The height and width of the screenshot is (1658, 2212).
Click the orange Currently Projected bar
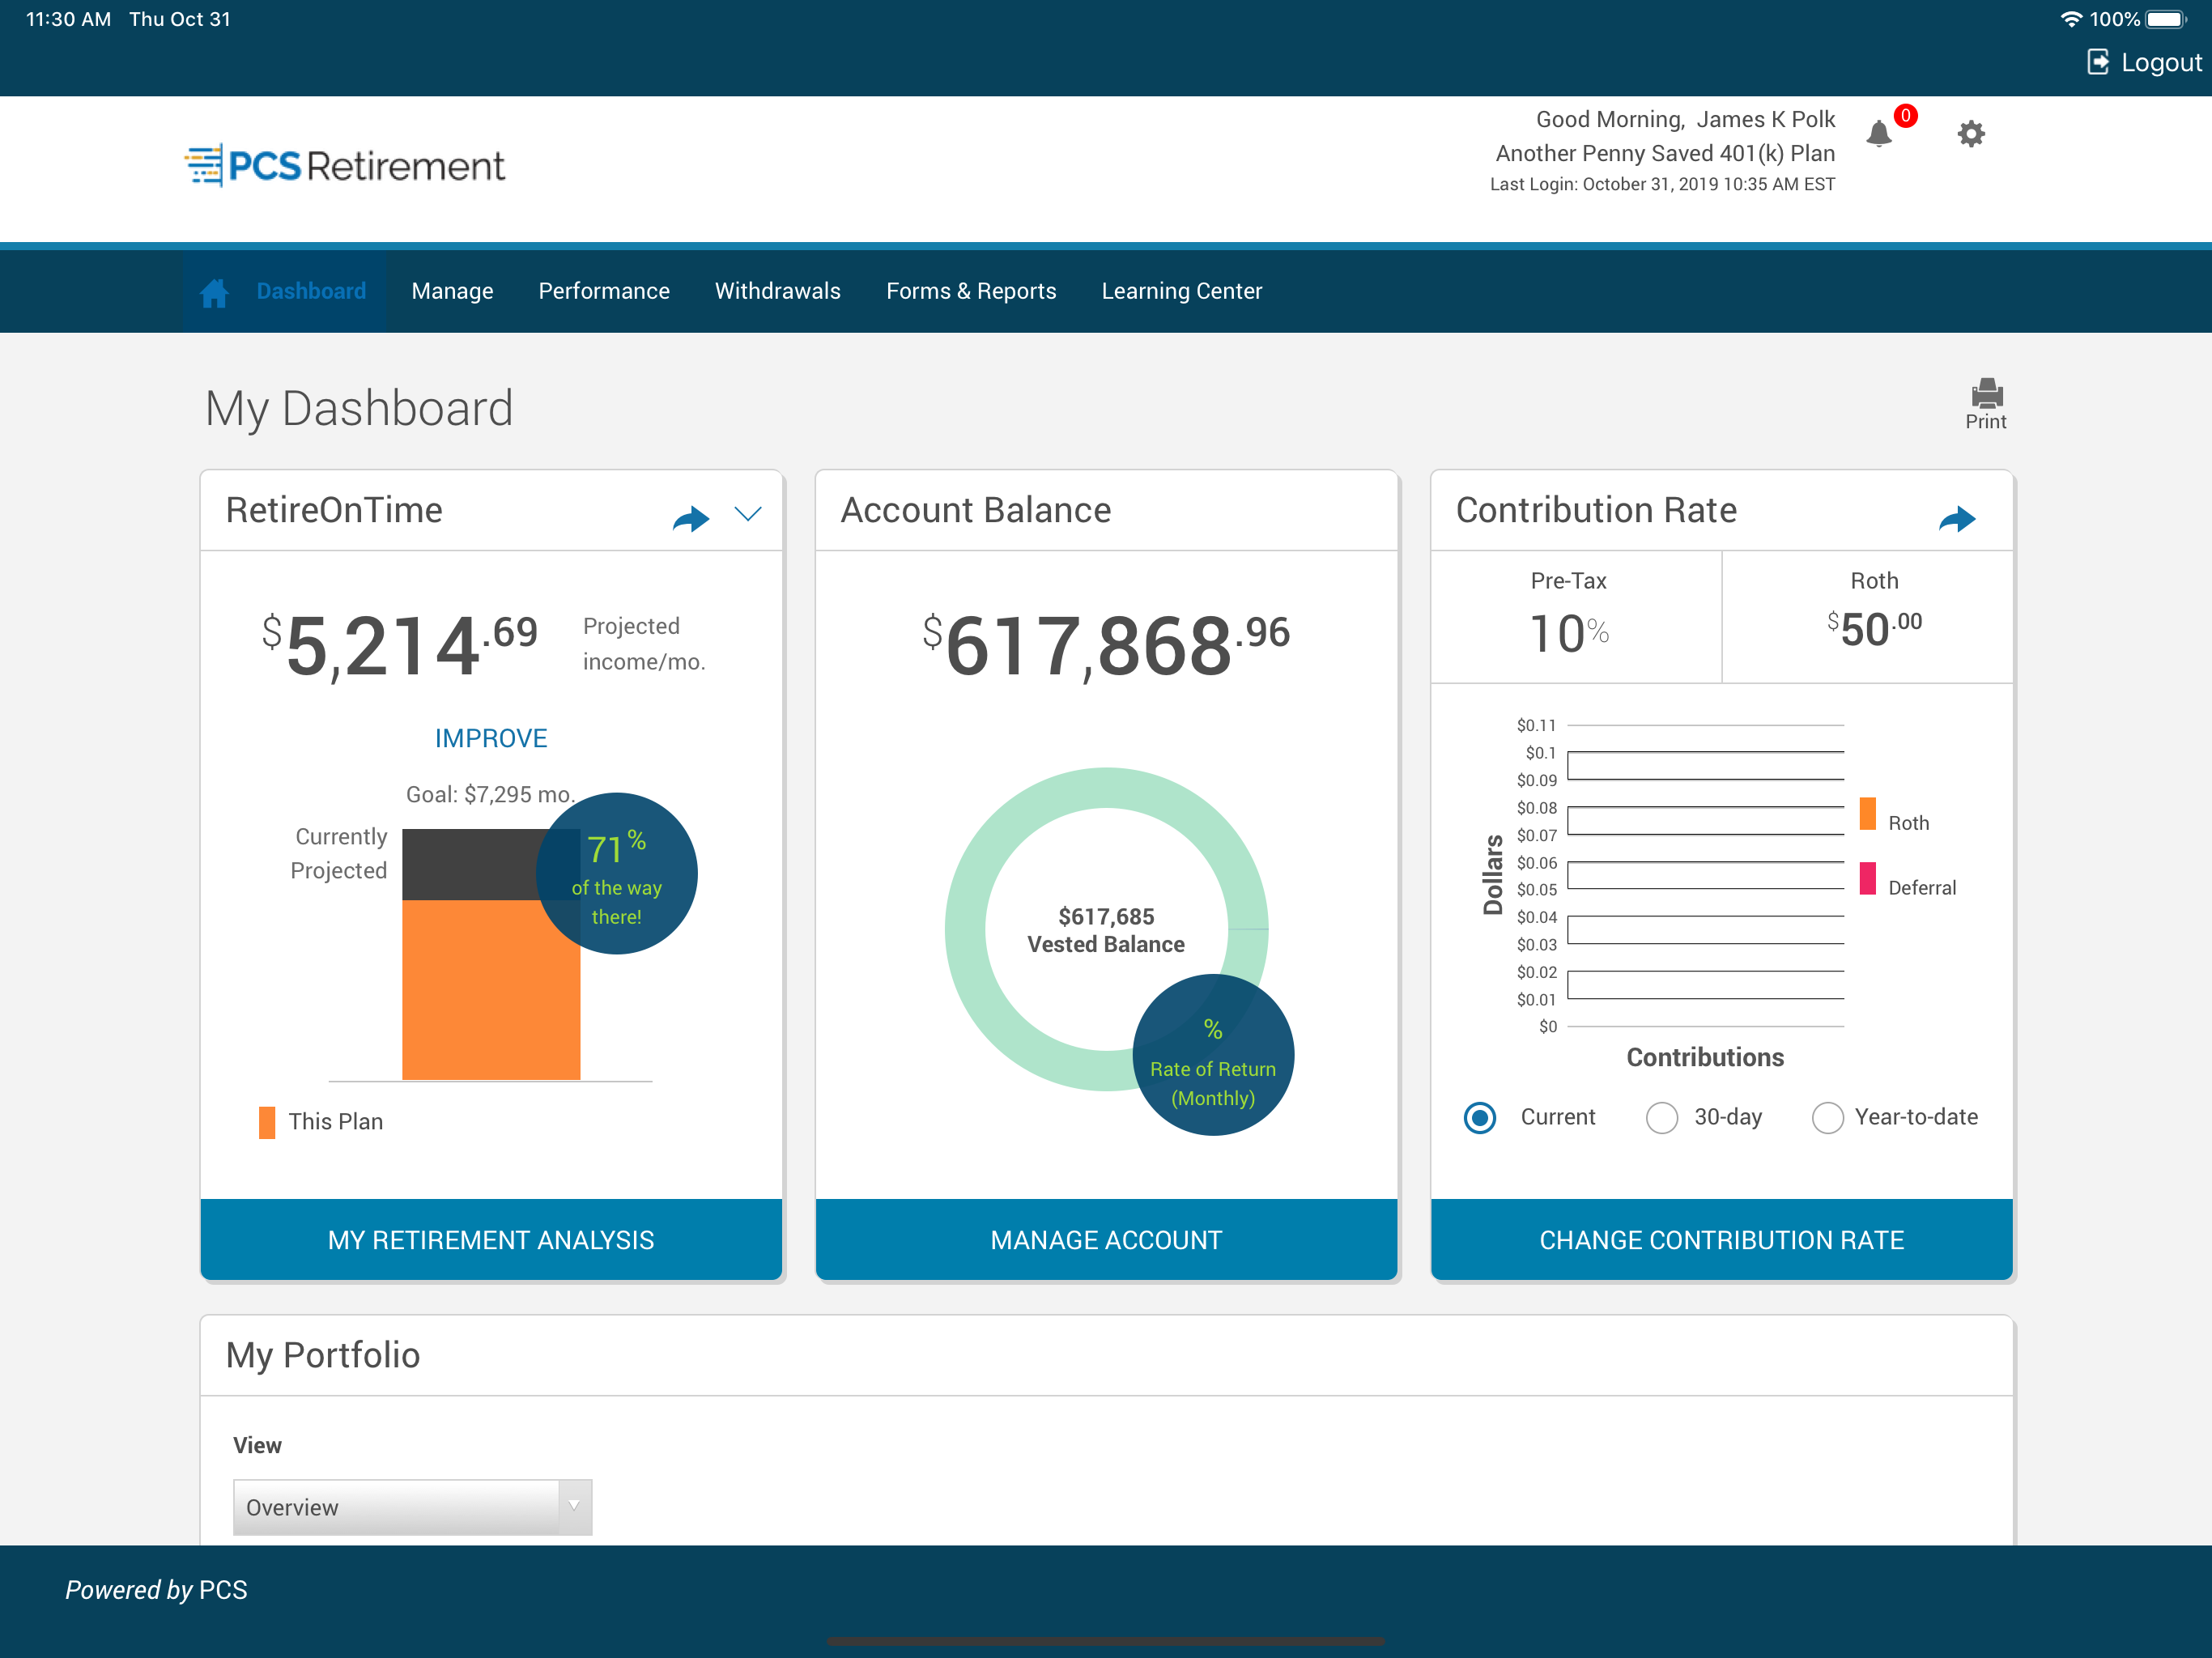point(491,990)
